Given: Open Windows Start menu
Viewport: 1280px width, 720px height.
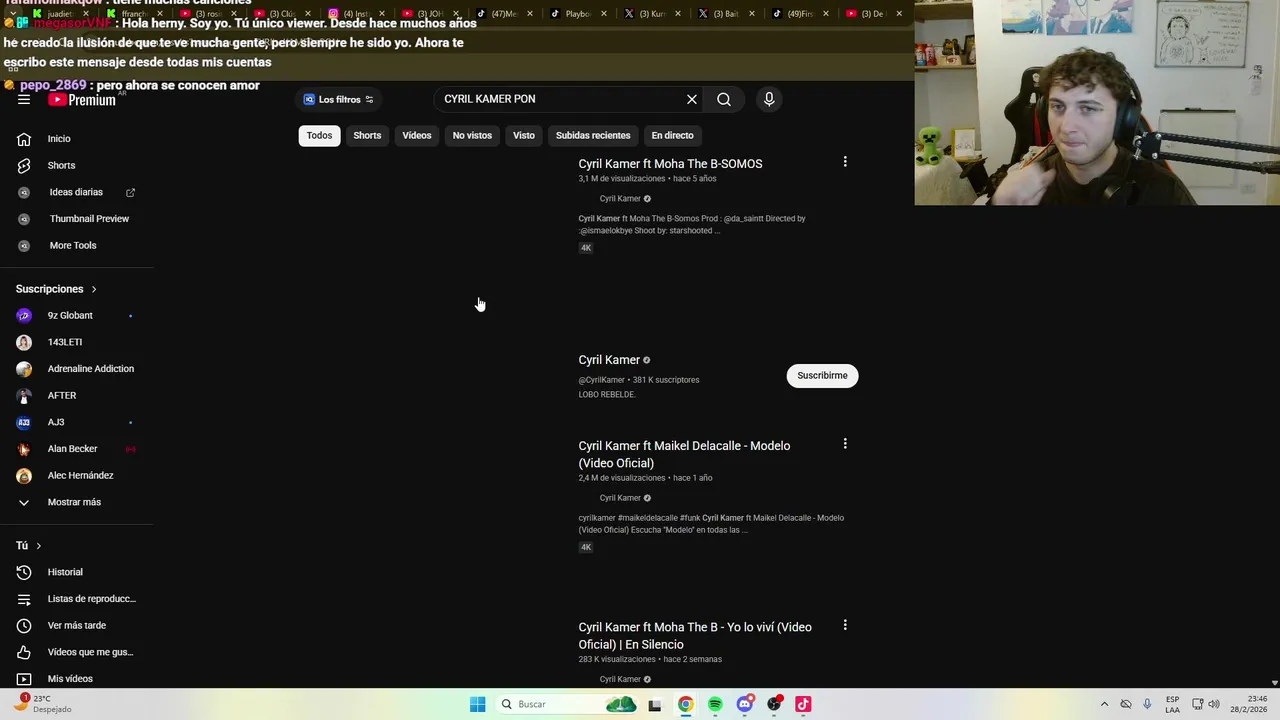Looking at the screenshot, I should pos(478,704).
